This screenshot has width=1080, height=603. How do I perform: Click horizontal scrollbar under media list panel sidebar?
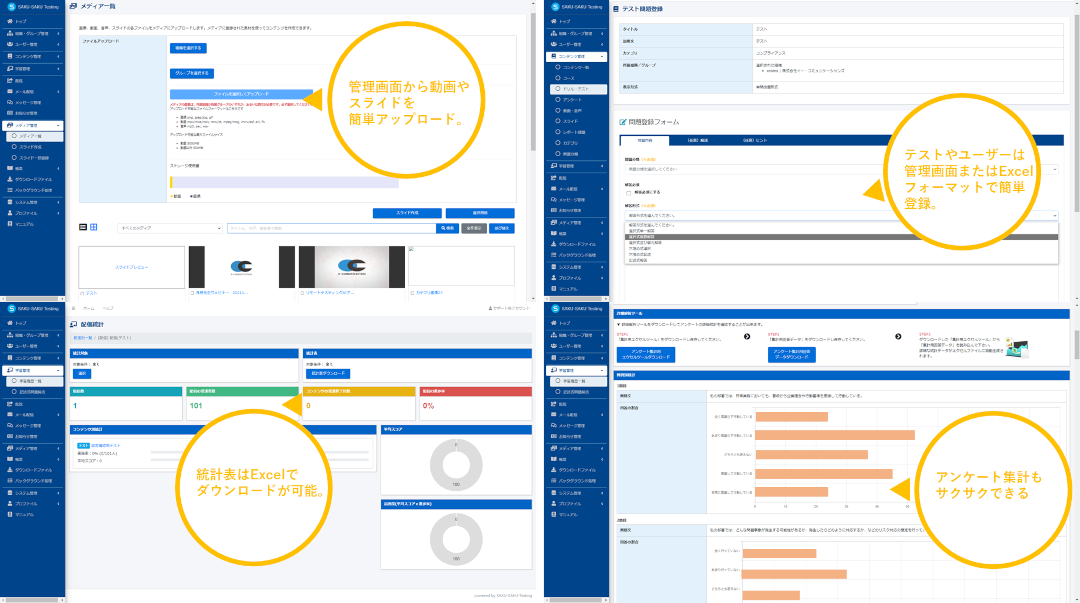(32, 299)
